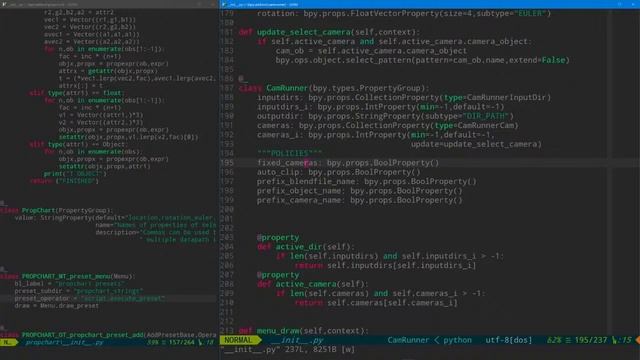Click the """POLICIES""" docstring line

click(289, 153)
